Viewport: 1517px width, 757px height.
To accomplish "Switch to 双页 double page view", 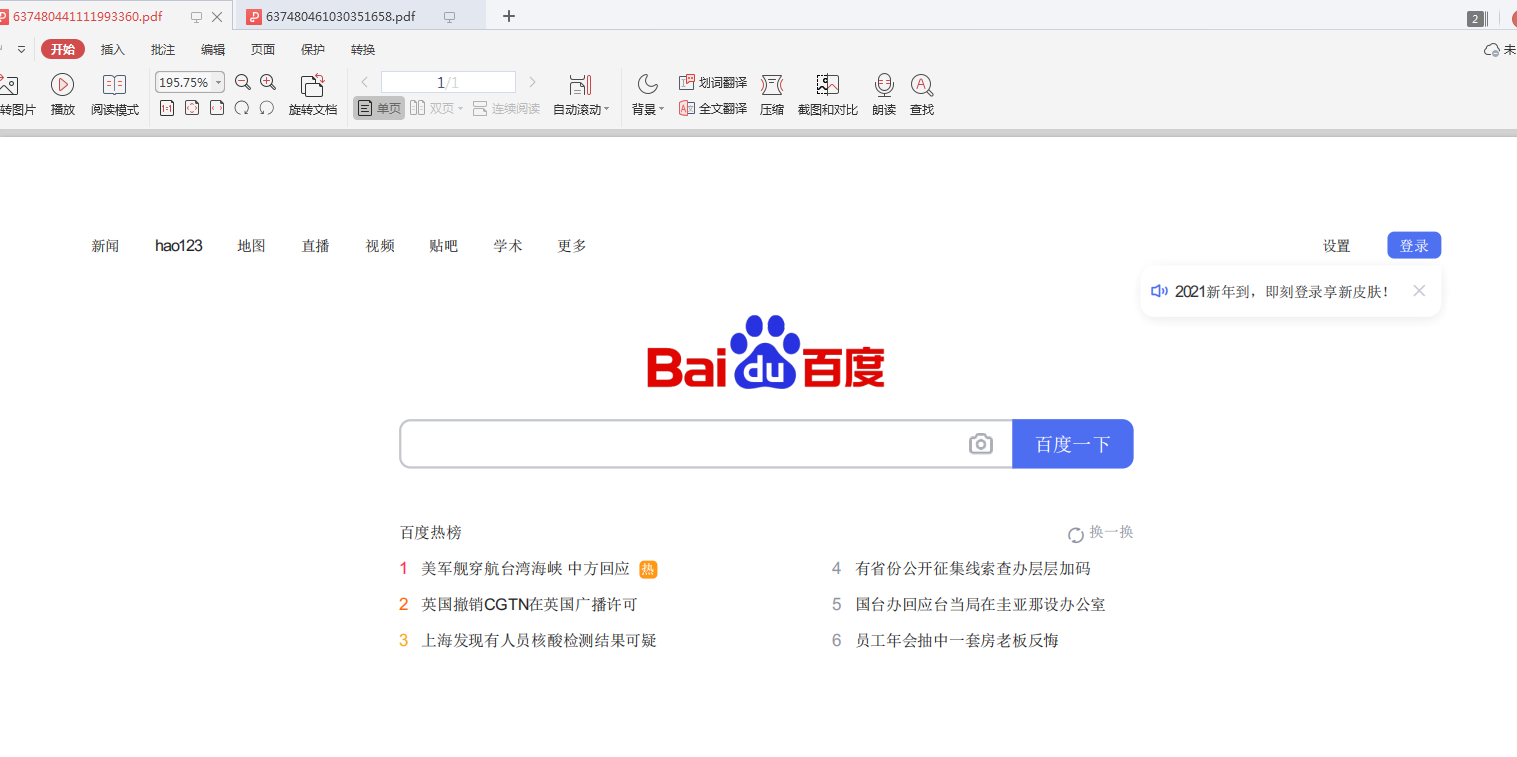I will pos(431,108).
